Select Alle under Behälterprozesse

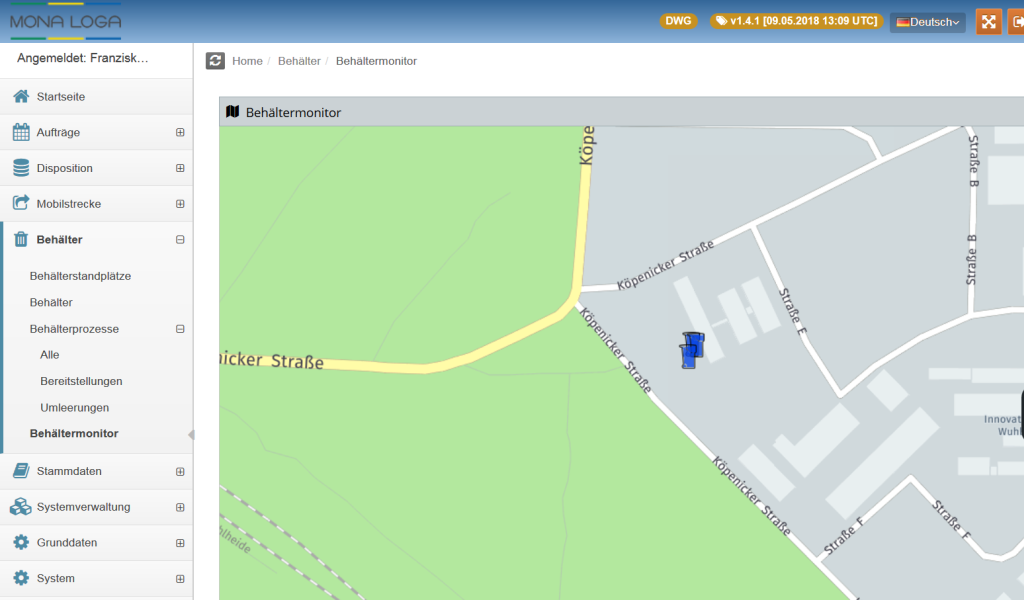pos(50,355)
